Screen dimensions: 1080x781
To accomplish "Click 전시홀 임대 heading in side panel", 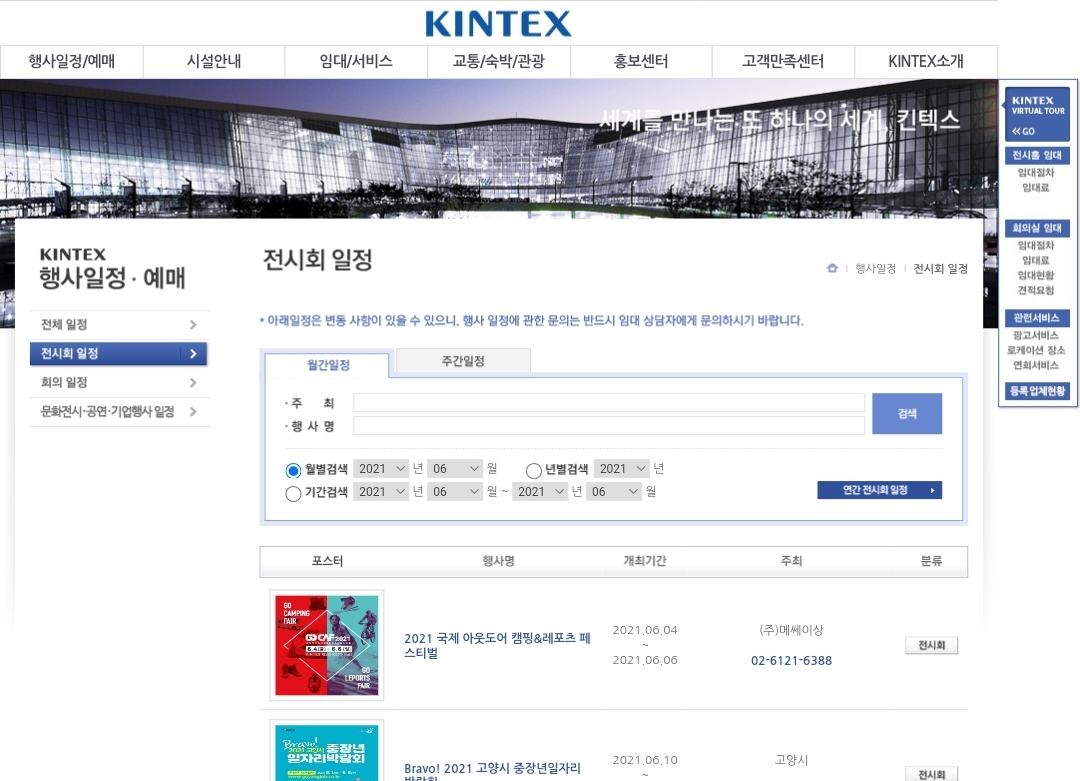I will tap(1037, 156).
